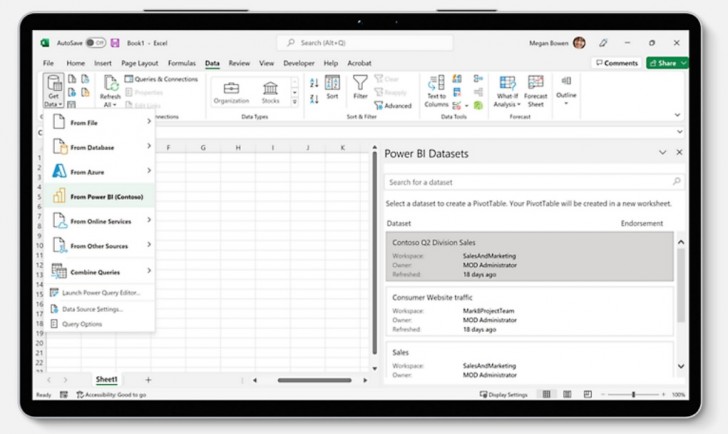The height and width of the screenshot is (434, 728).
Task: Sort ascending A to Z
Action: point(314,83)
